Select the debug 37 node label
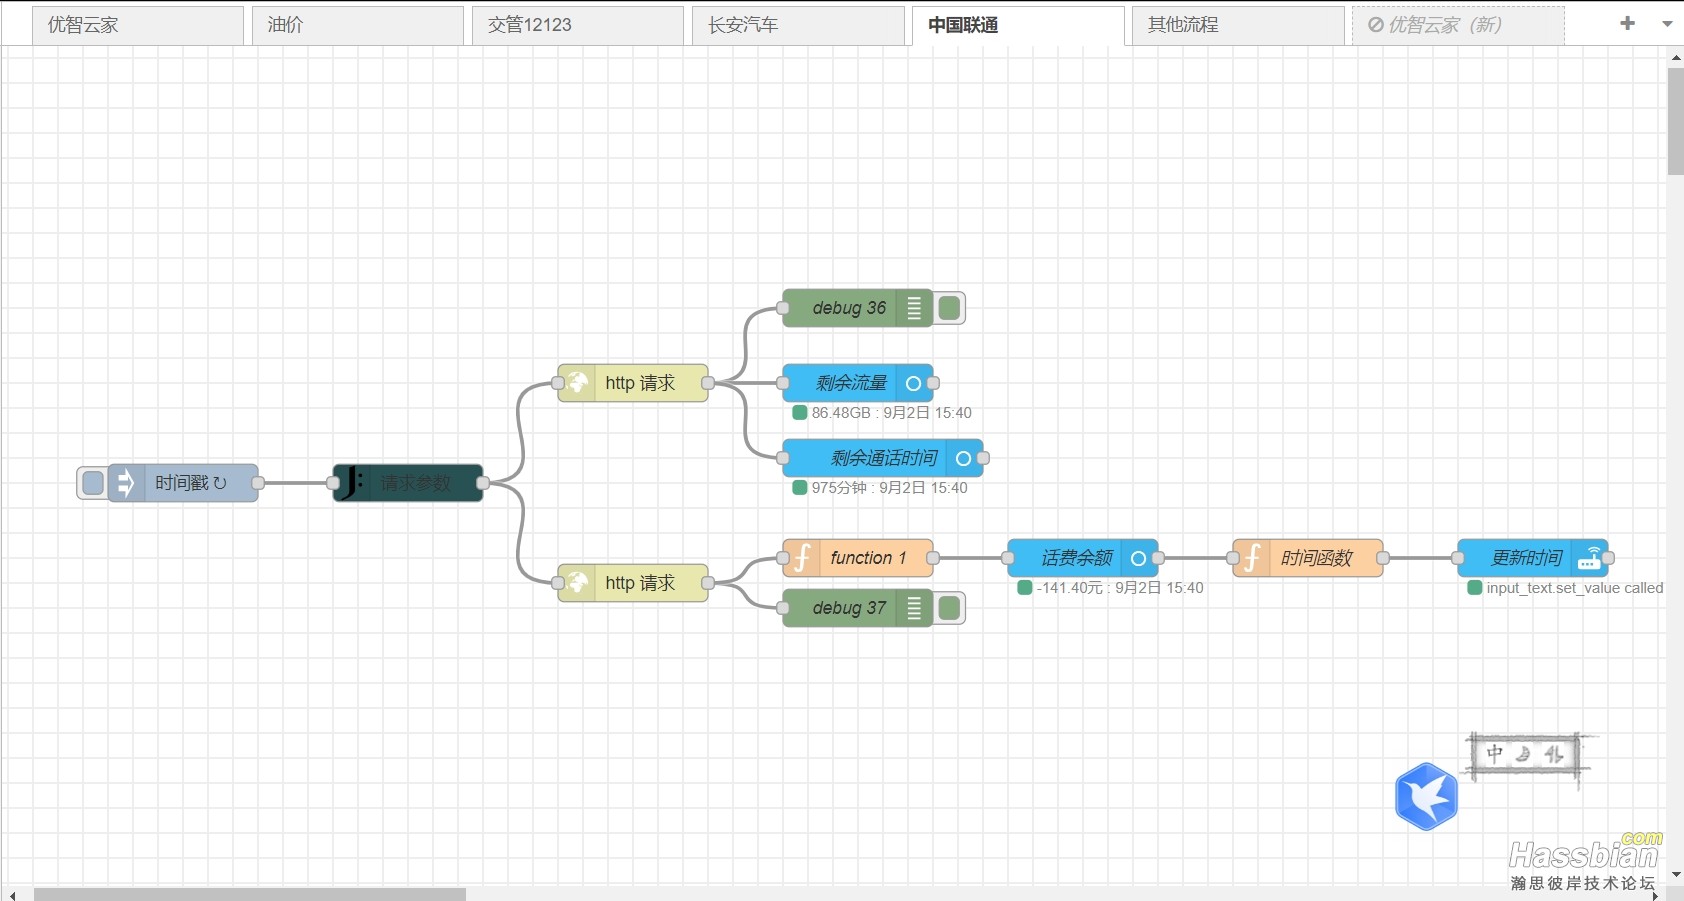The height and width of the screenshot is (901, 1684). [x=849, y=608]
